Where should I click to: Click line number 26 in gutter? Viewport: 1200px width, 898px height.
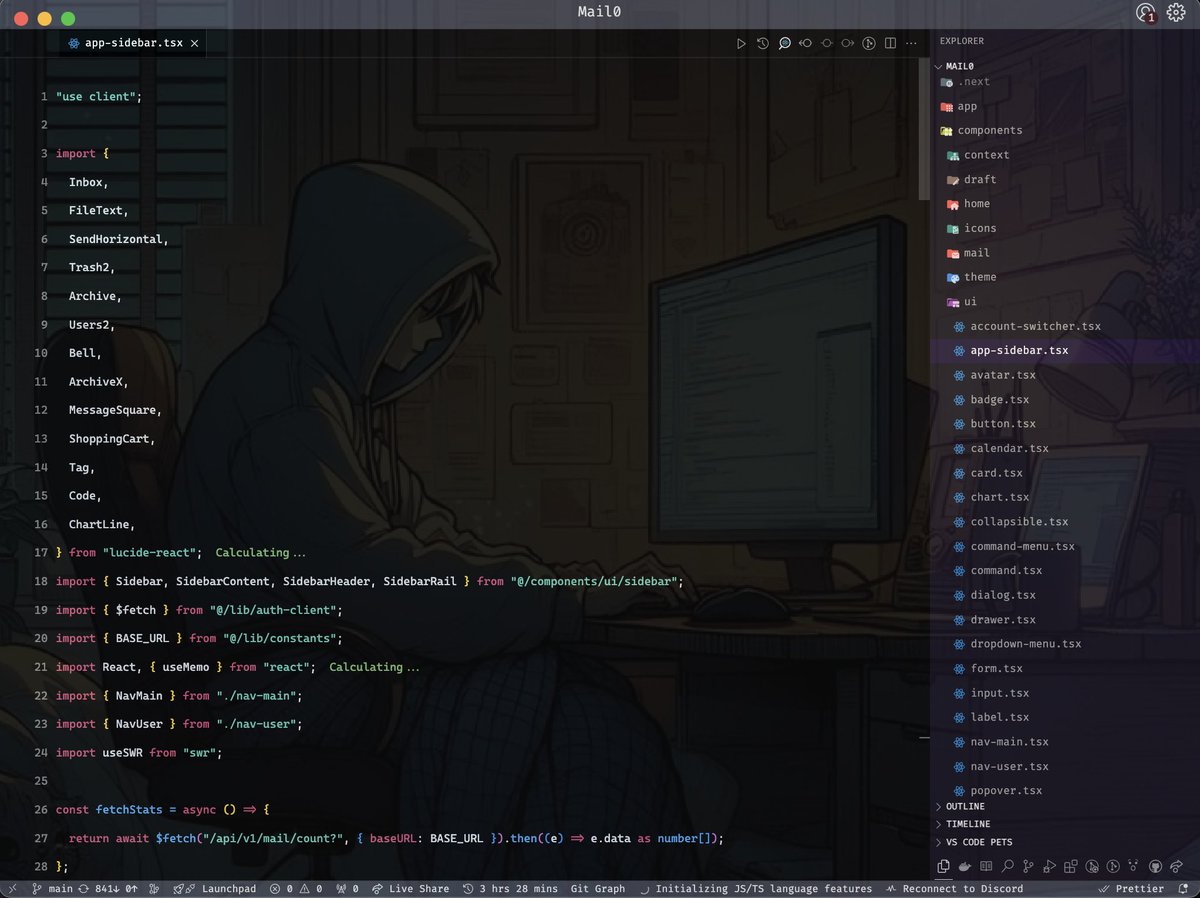[40, 809]
